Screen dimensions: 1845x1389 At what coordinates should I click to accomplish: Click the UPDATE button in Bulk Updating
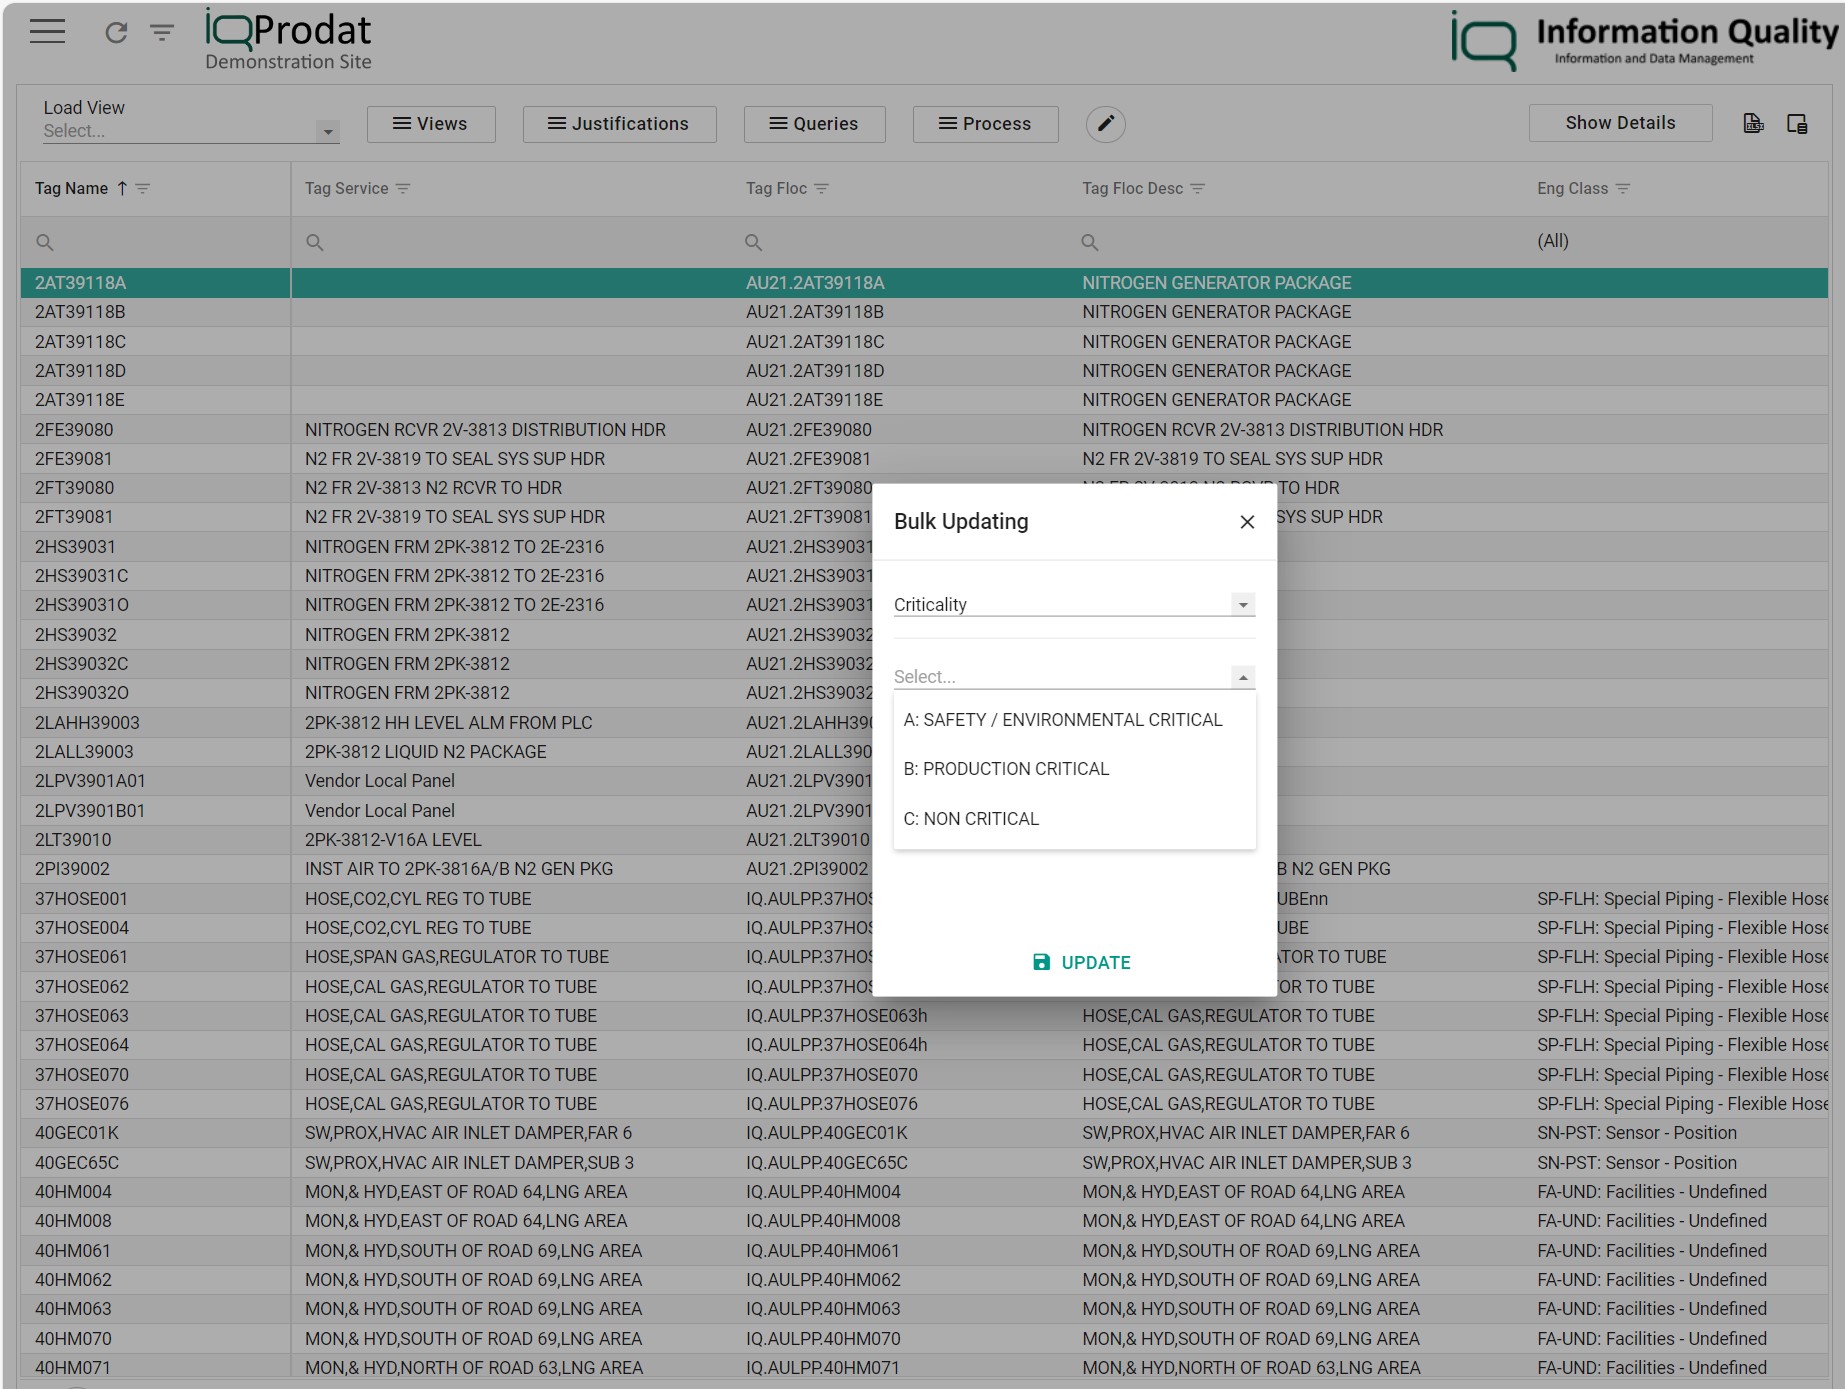point(1081,962)
